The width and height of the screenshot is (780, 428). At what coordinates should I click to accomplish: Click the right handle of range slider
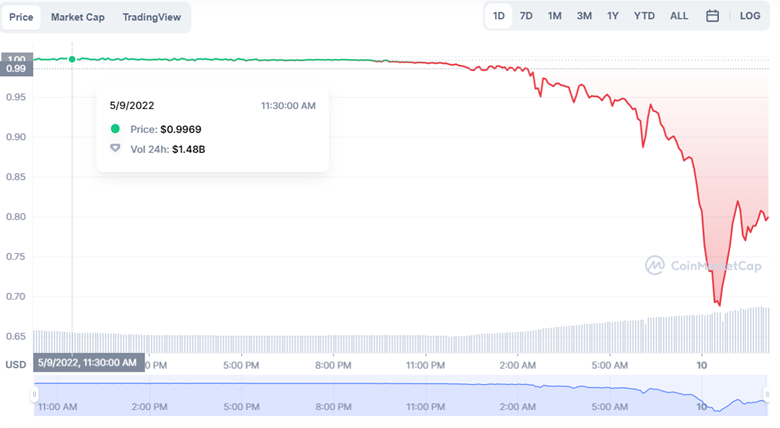coord(765,393)
